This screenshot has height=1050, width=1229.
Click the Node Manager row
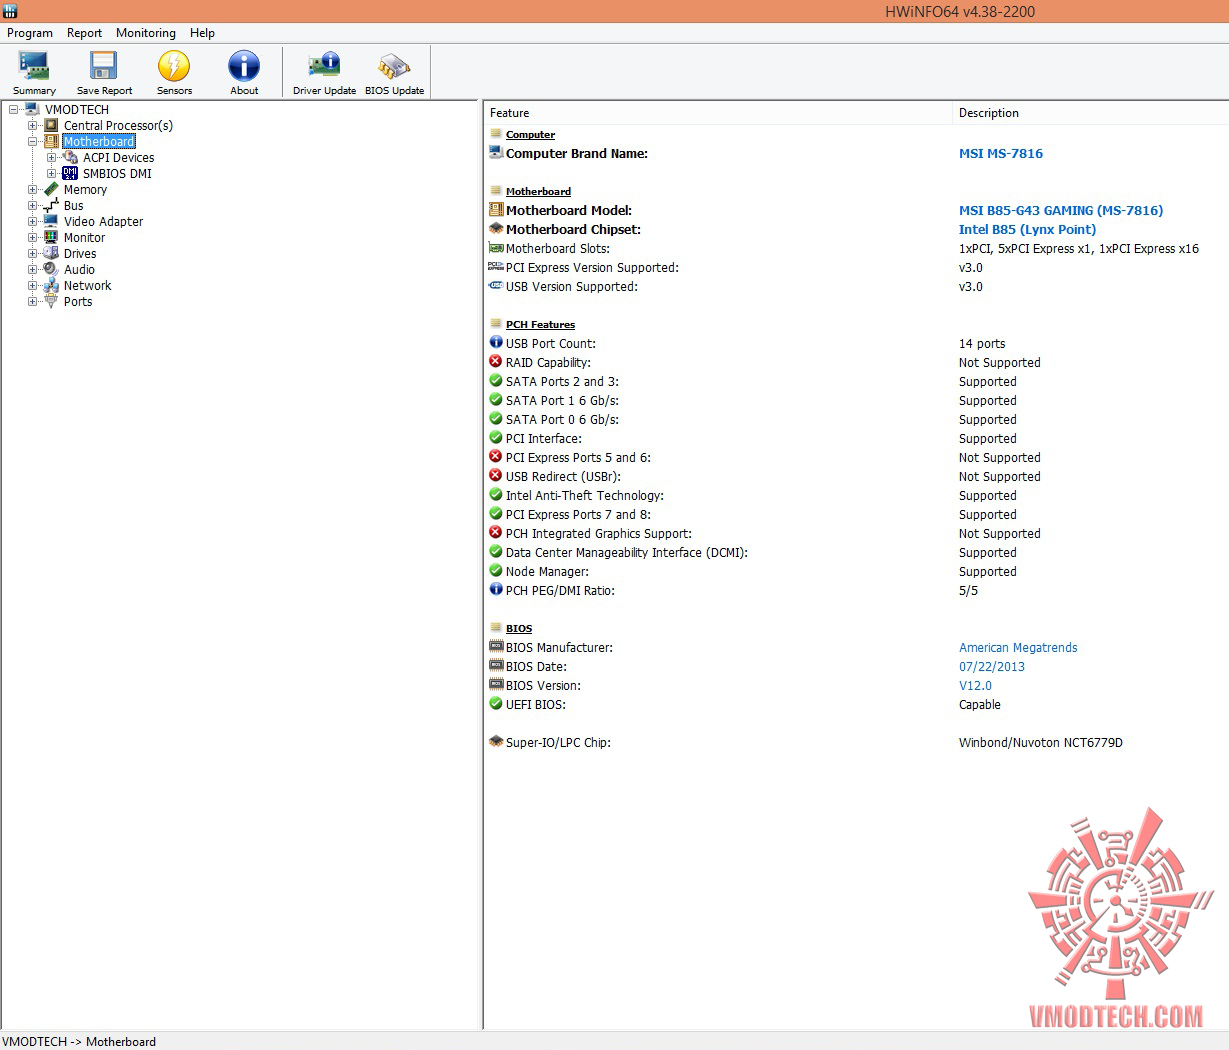(x=857, y=572)
